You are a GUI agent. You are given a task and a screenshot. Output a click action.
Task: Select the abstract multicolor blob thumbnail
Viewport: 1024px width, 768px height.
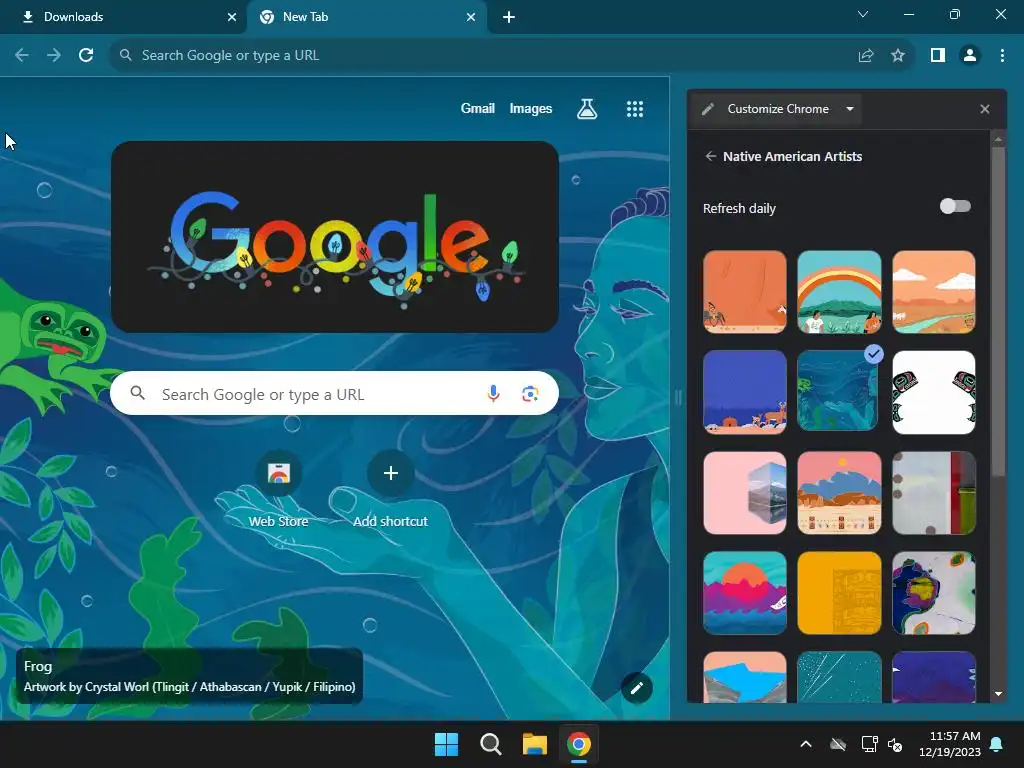coord(934,593)
